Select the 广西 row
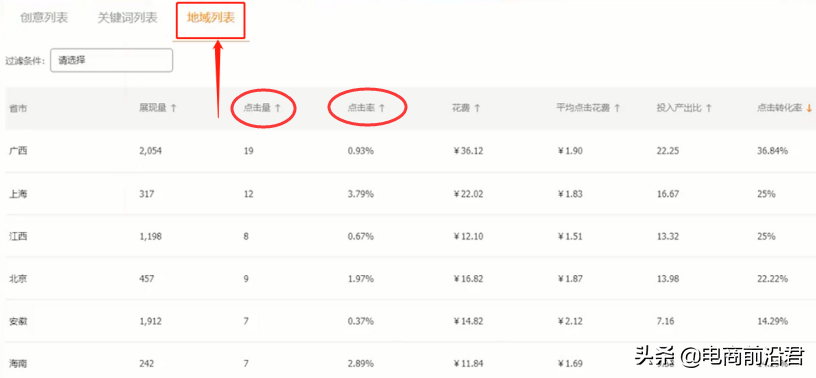 (408, 151)
